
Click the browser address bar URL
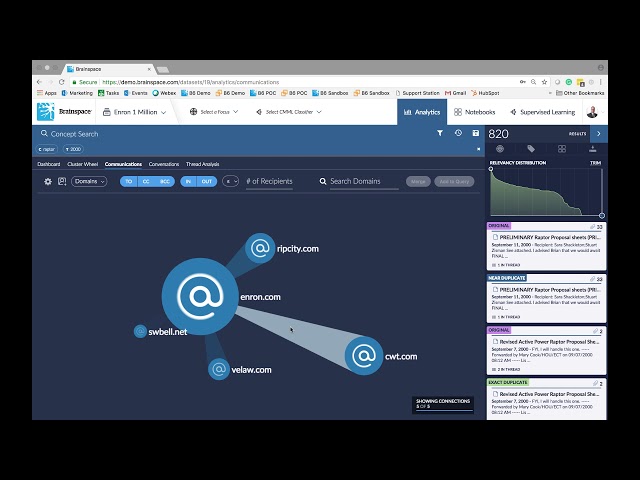tap(190, 82)
